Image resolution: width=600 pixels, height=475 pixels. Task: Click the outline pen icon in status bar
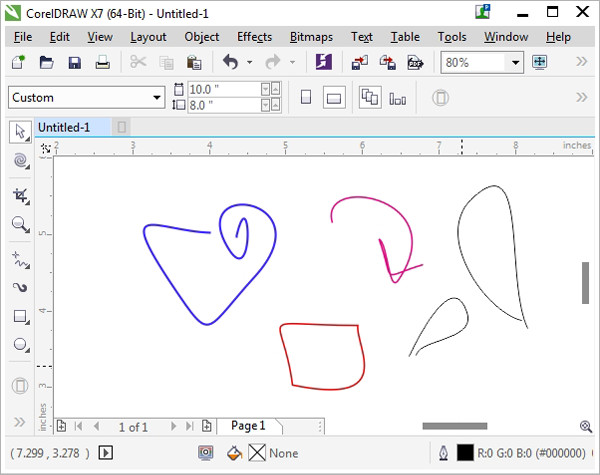coord(443,453)
